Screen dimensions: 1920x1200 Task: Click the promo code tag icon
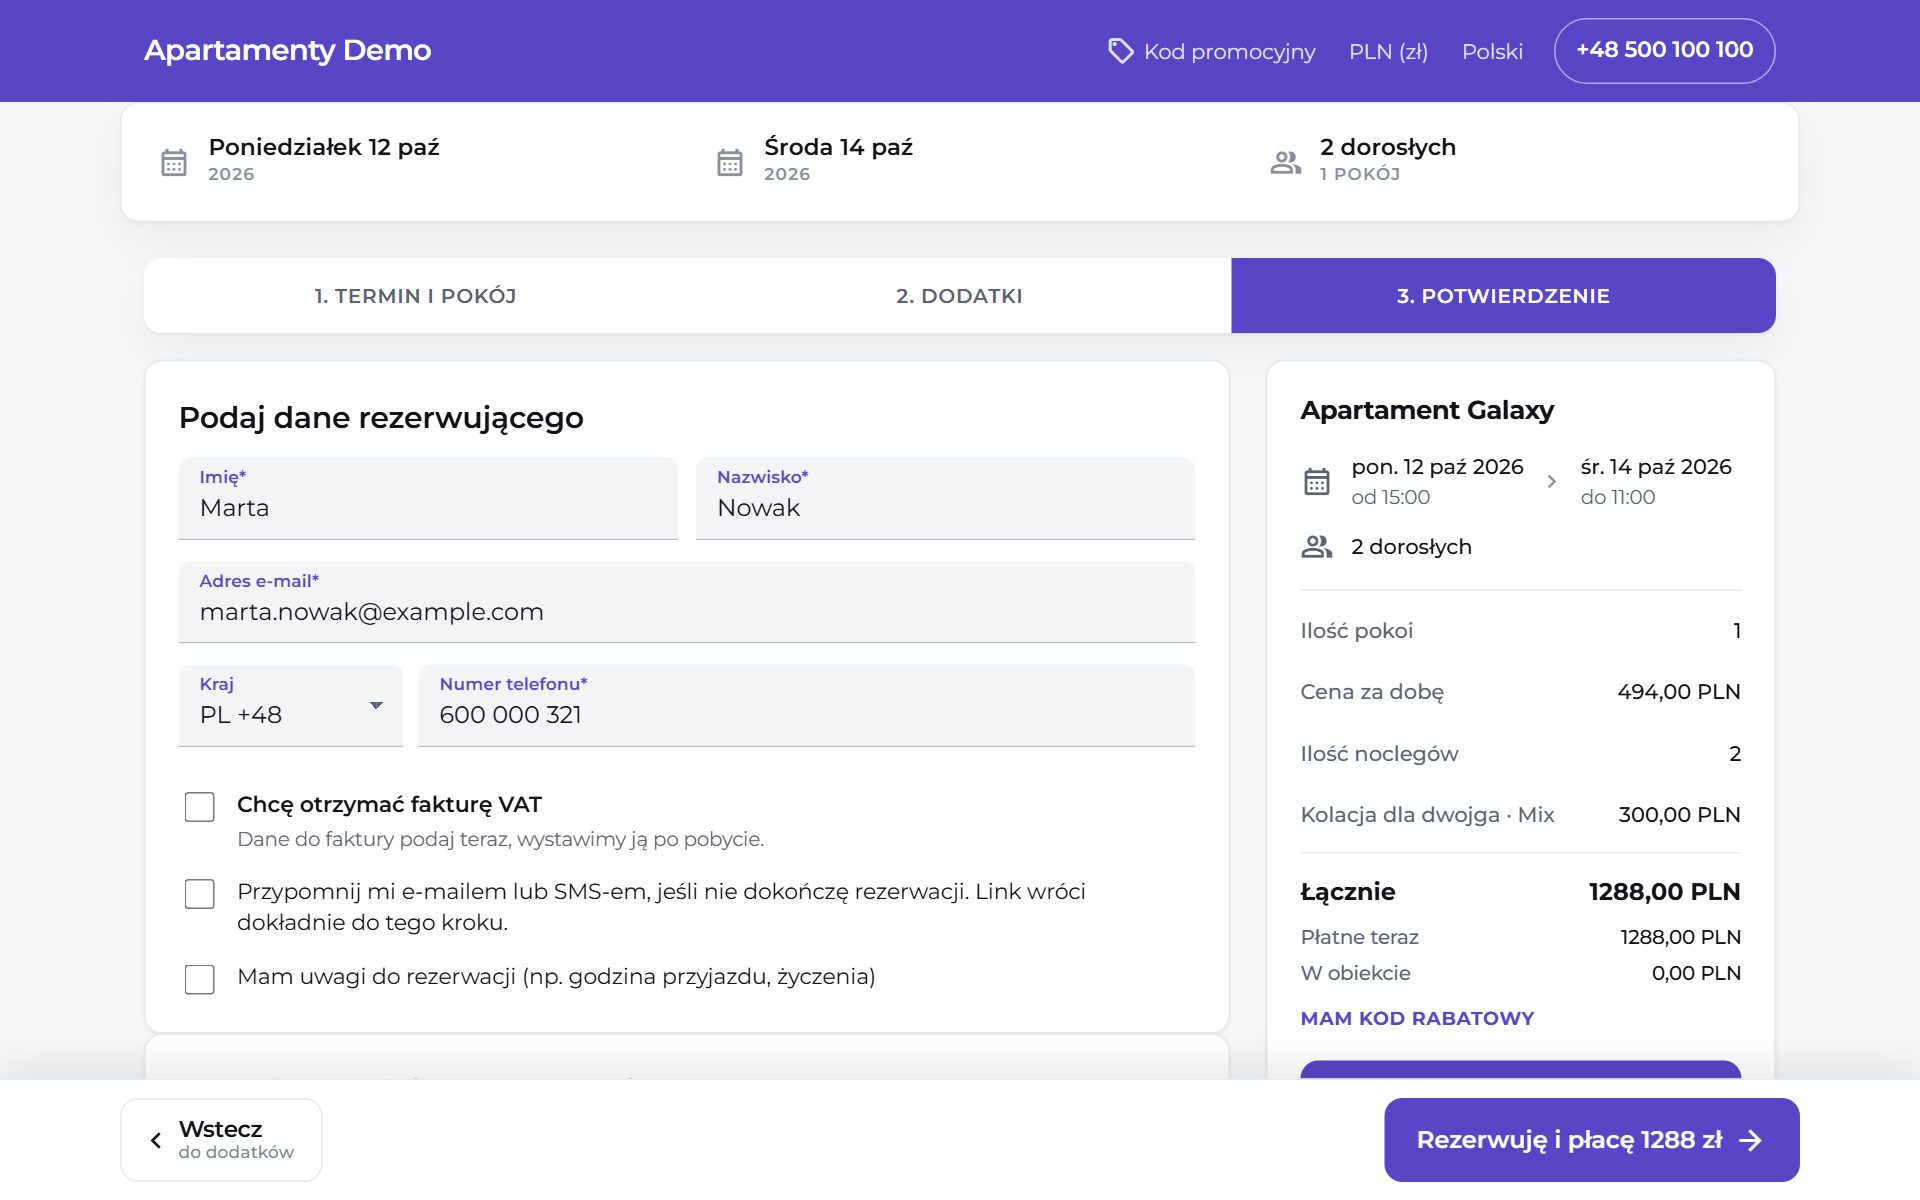coord(1120,51)
